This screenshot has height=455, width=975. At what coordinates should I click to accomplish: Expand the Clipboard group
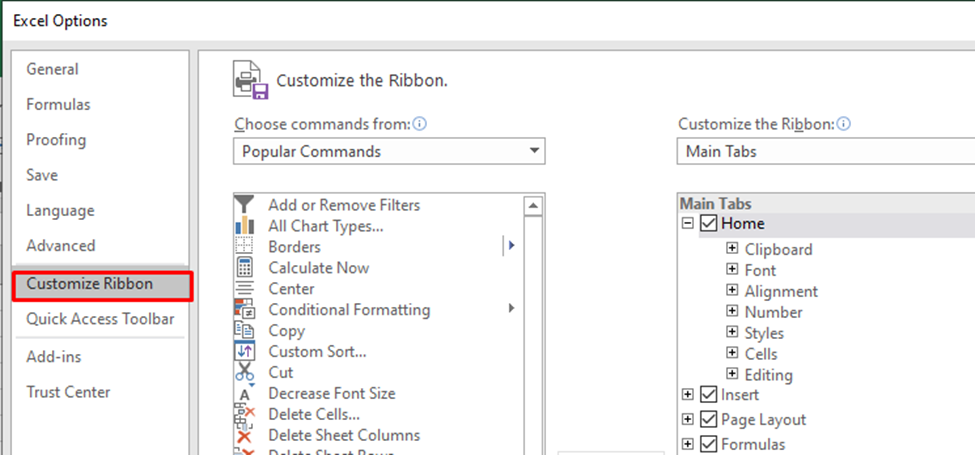click(x=732, y=249)
